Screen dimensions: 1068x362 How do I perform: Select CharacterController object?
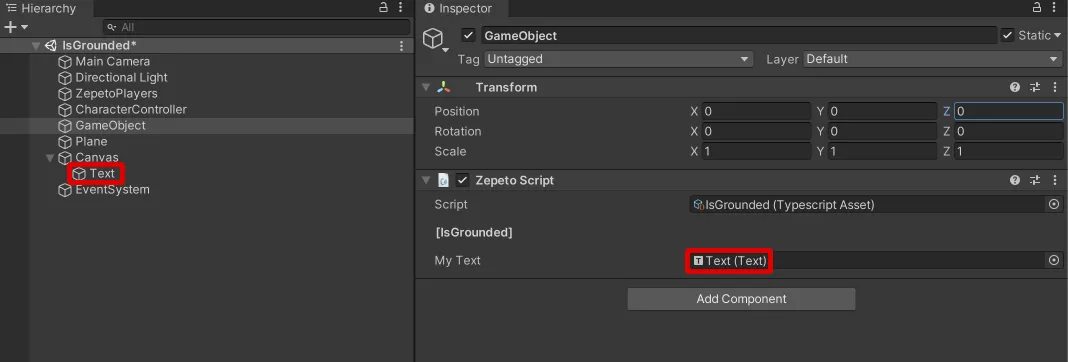pos(131,109)
